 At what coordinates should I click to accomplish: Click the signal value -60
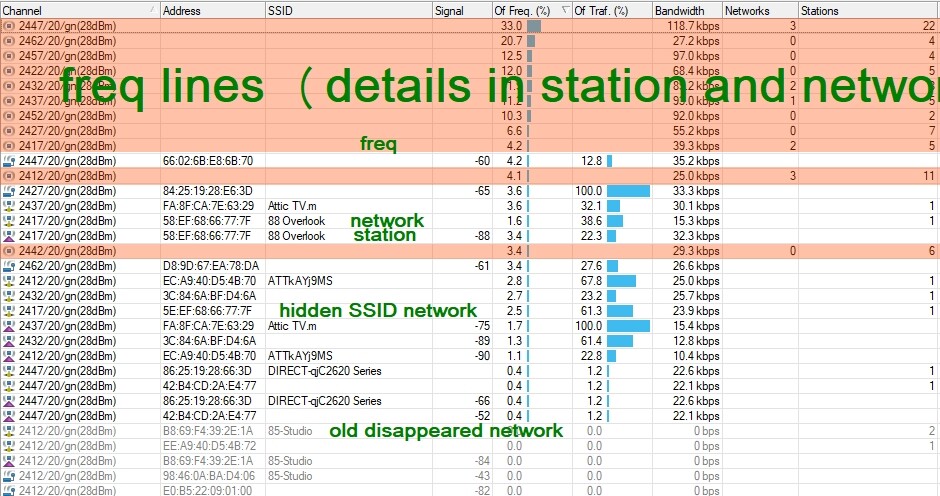[x=482, y=161]
